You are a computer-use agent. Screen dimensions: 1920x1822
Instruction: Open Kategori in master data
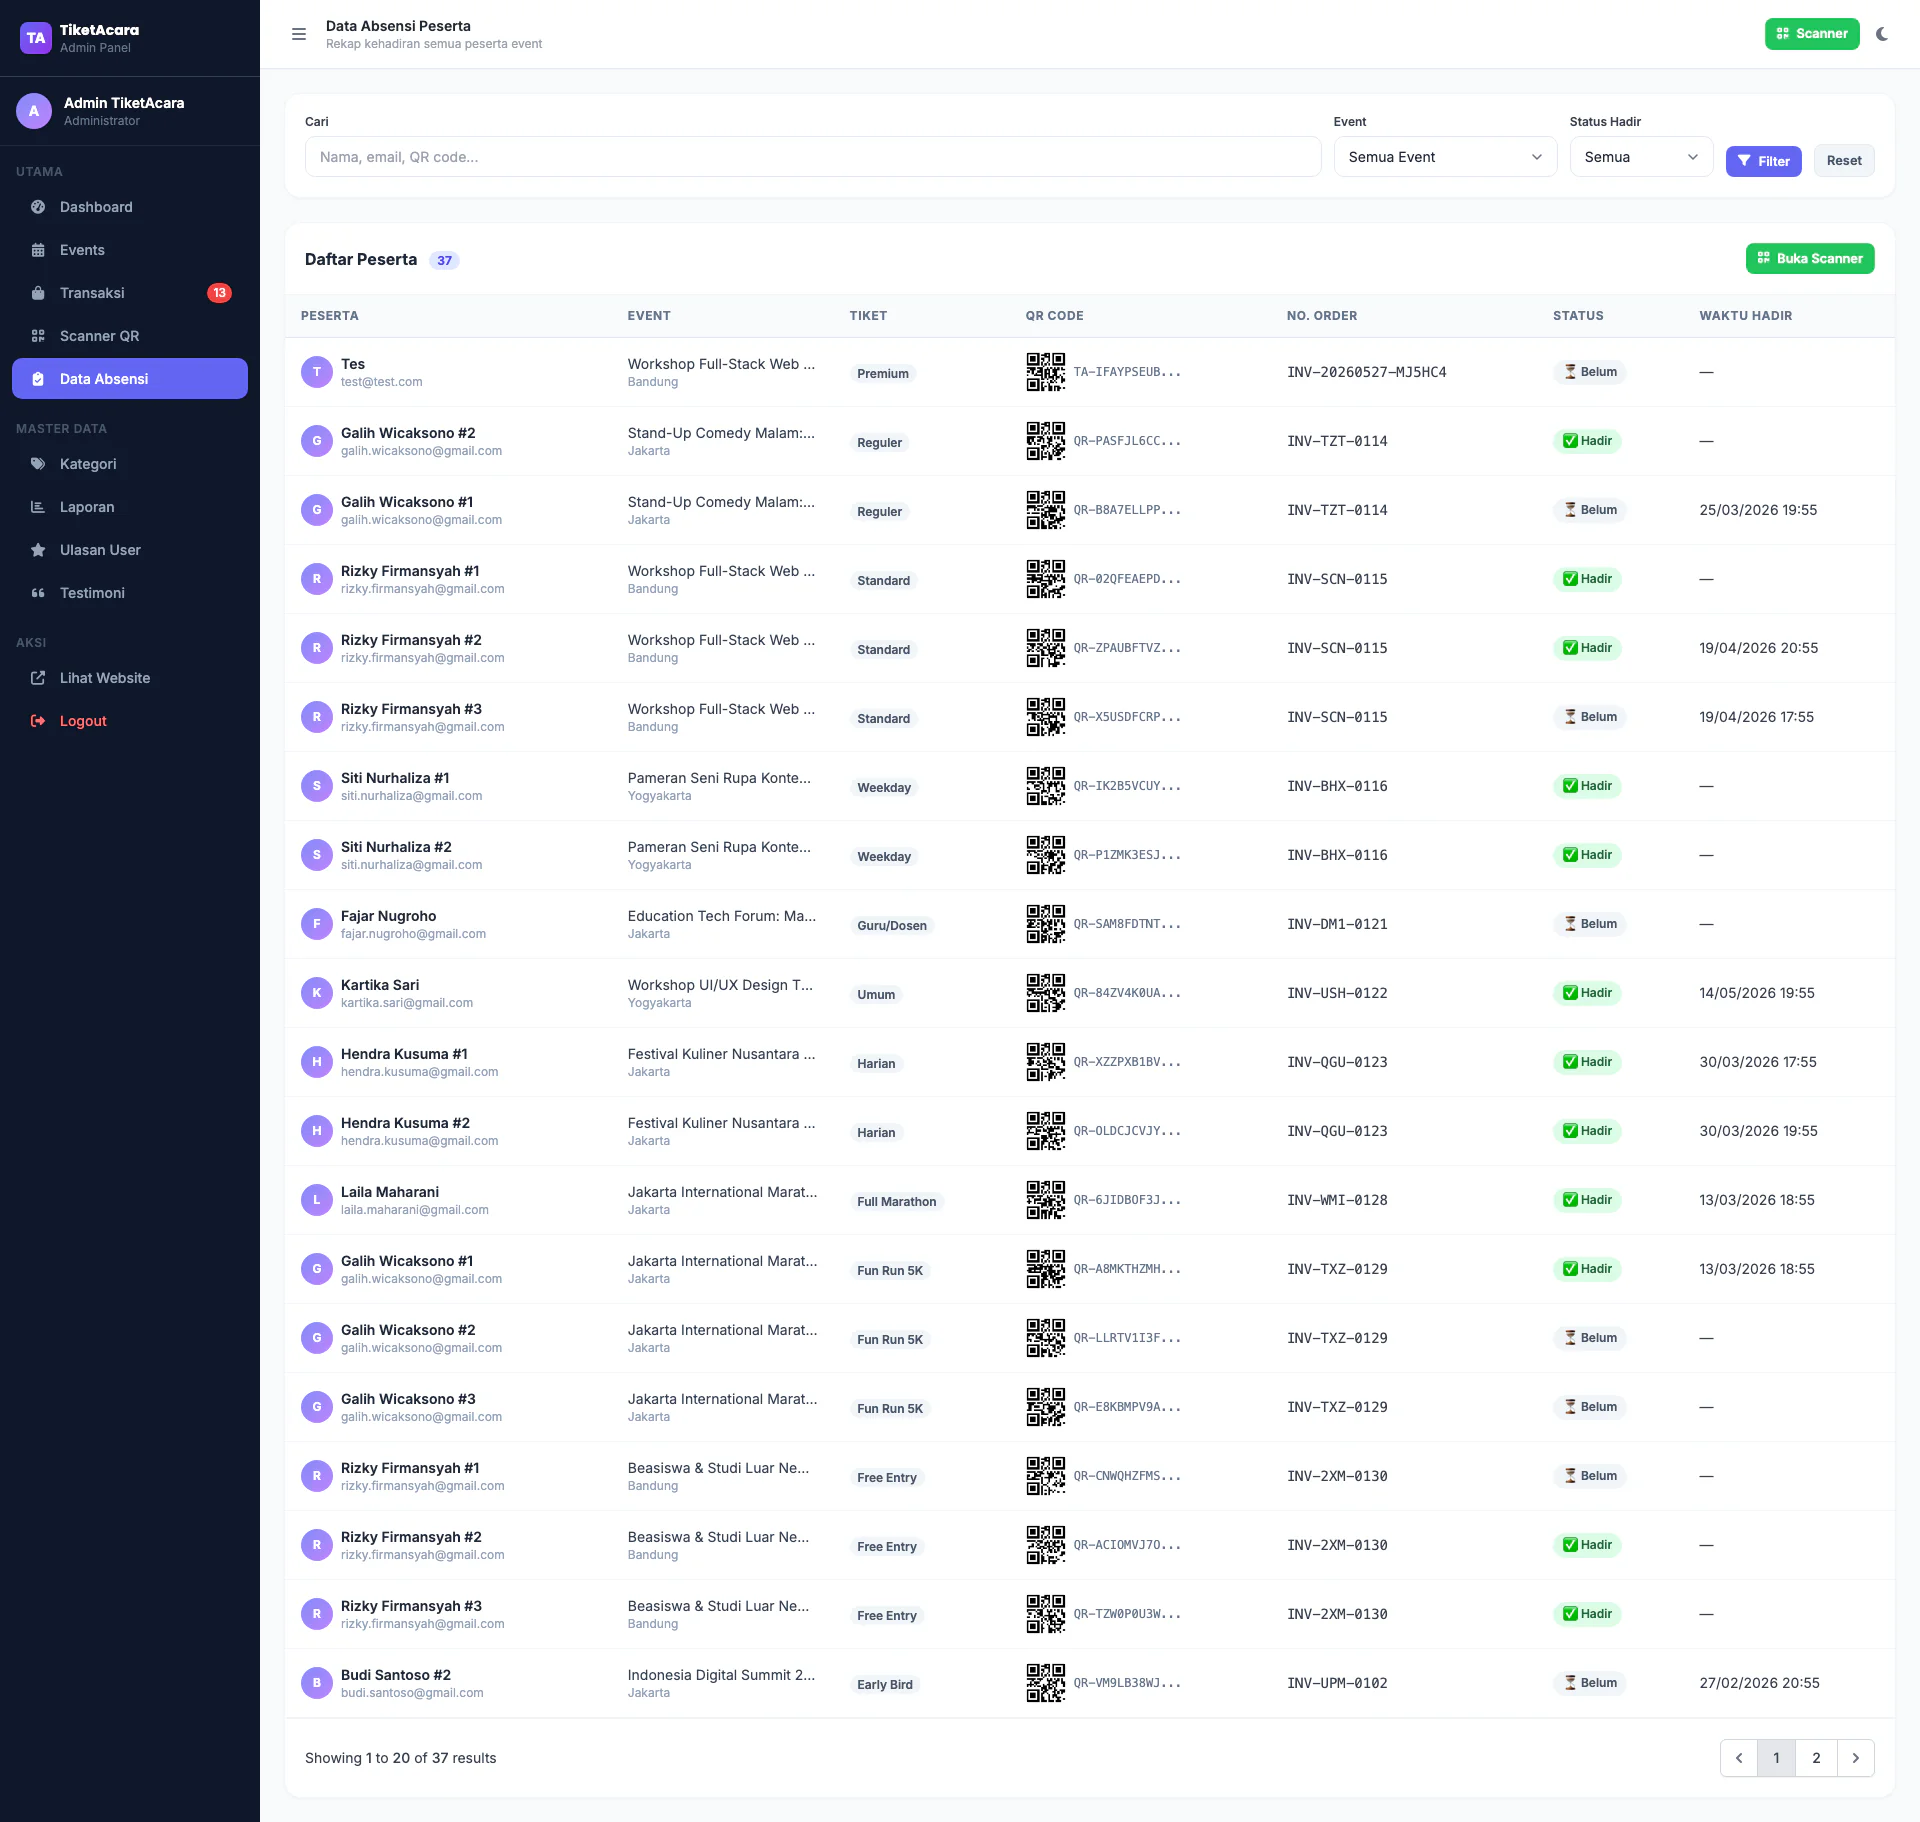(130, 464)
